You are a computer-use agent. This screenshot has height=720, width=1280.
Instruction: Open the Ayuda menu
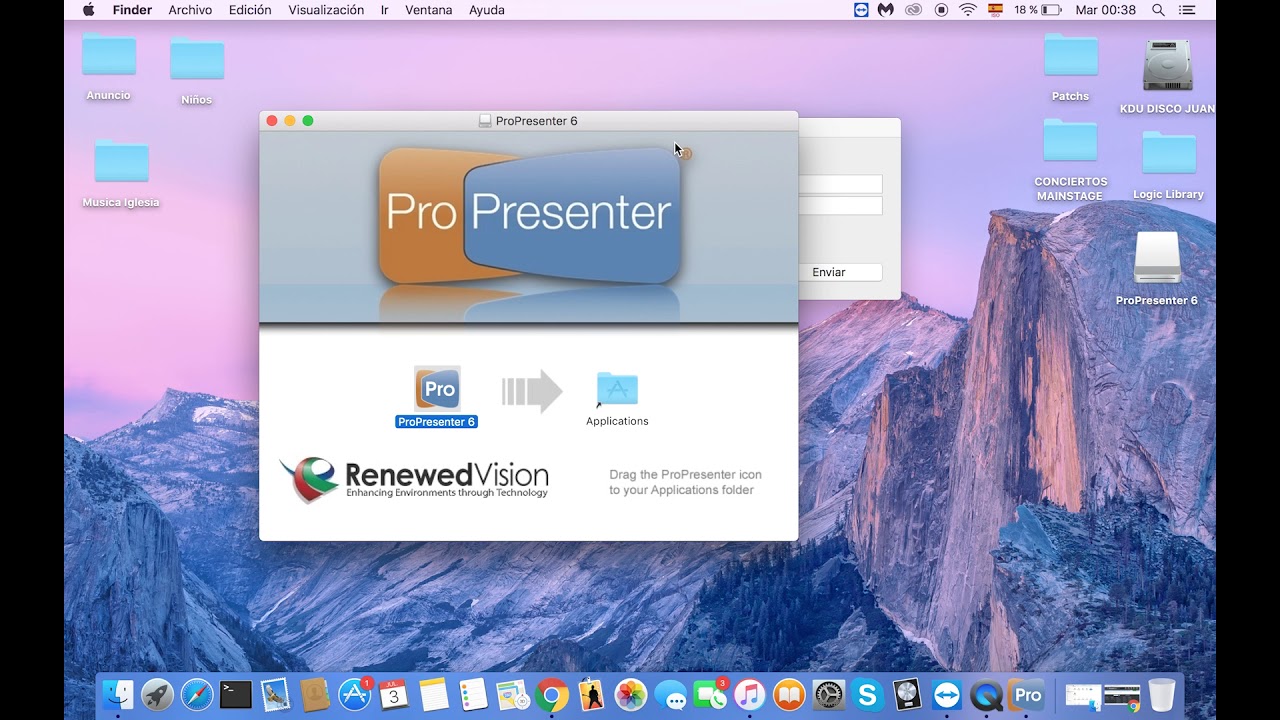tap(487, 10)
